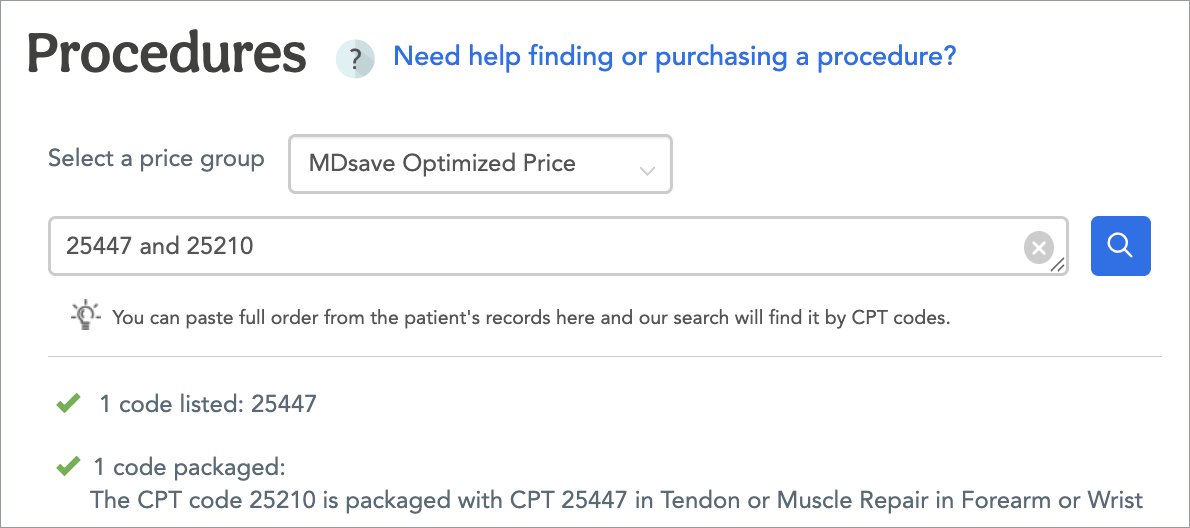
Task: Click the word 'MDsave' in price dropdown
Action: [352, 164]
